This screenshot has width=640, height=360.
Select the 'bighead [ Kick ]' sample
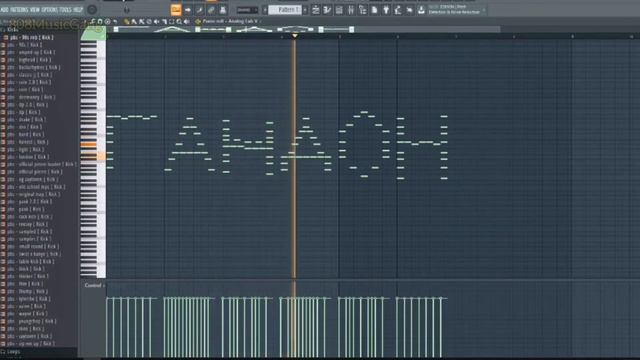29,60
